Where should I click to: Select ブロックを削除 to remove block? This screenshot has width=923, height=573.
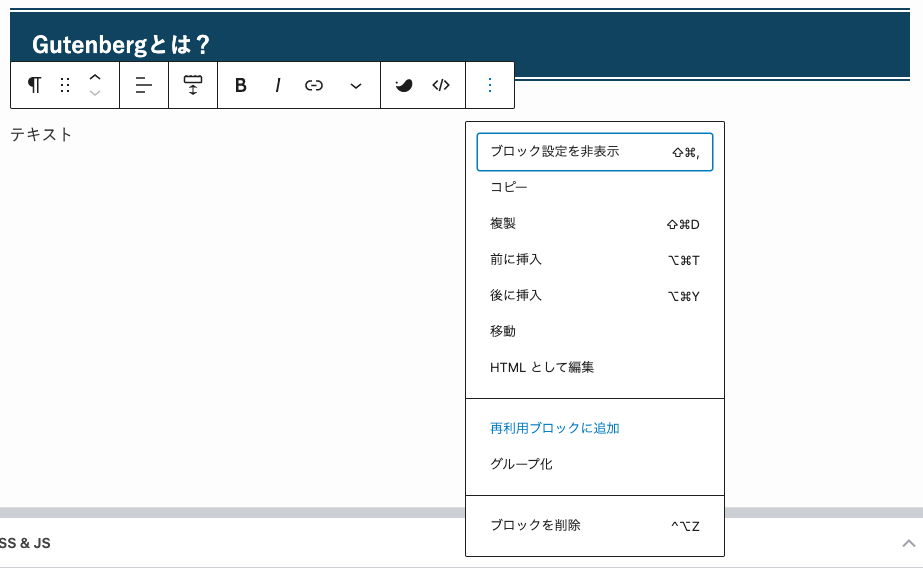pos(595,525)
